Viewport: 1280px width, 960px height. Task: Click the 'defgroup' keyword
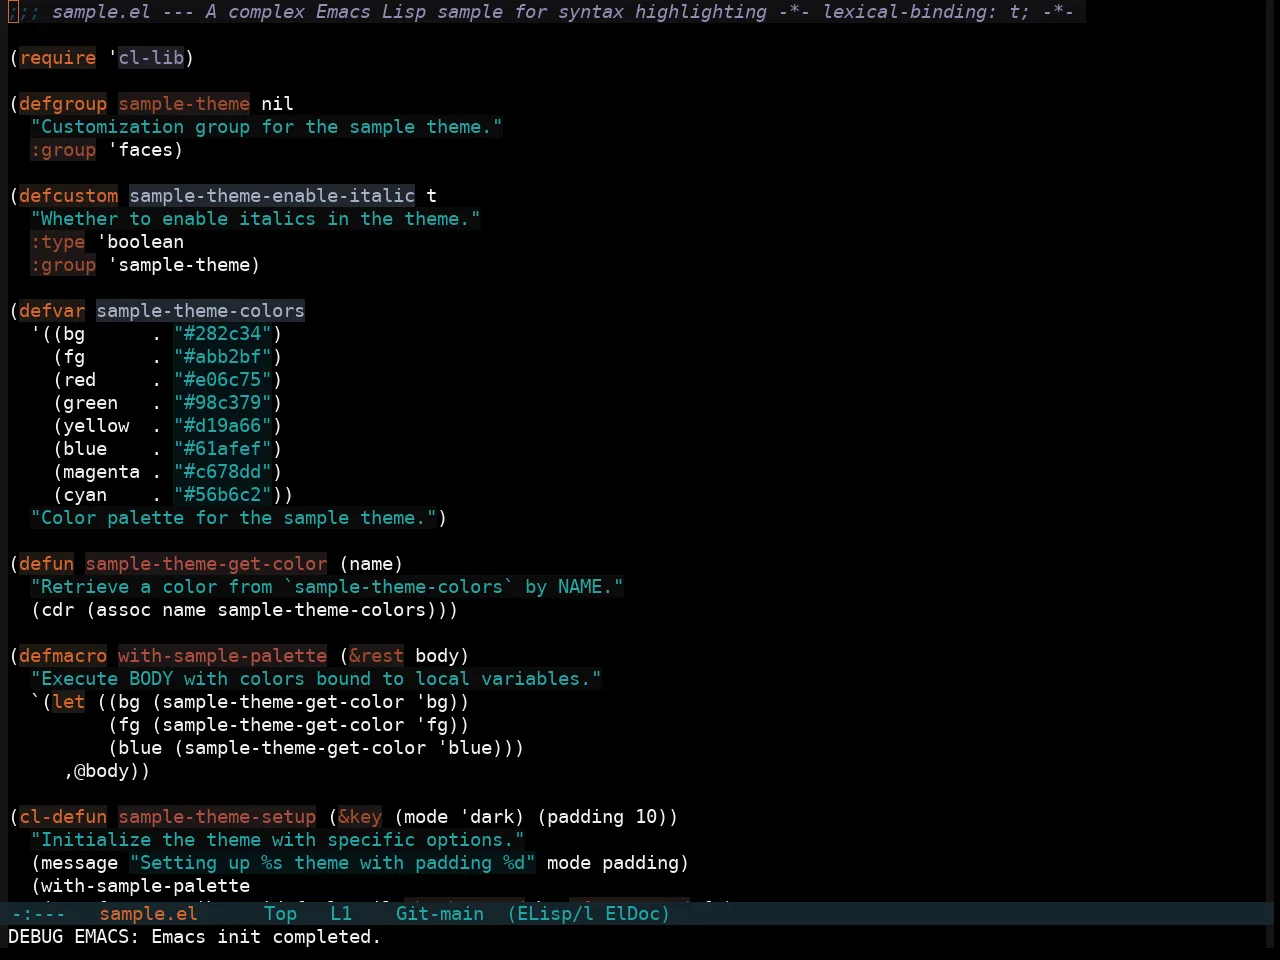coord(63,104)
